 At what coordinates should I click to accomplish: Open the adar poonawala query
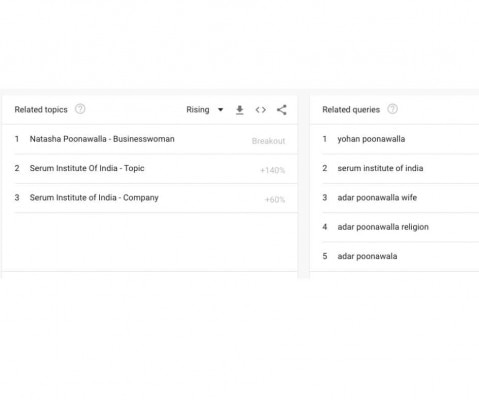[367, 256]
